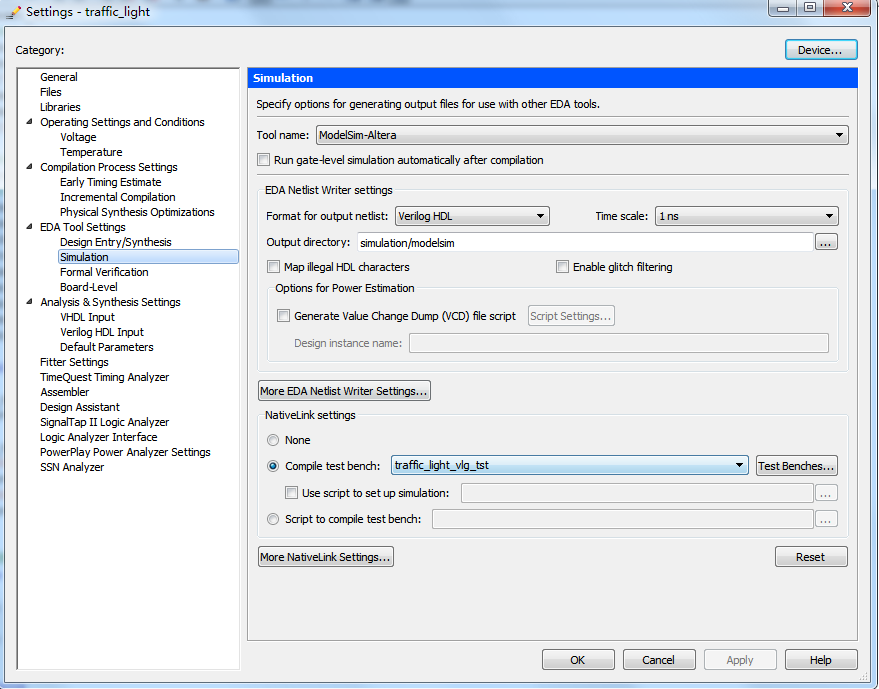Open the Time scale dropdown
Viewport: 879px width, 689px height.
tap(747, 216)
